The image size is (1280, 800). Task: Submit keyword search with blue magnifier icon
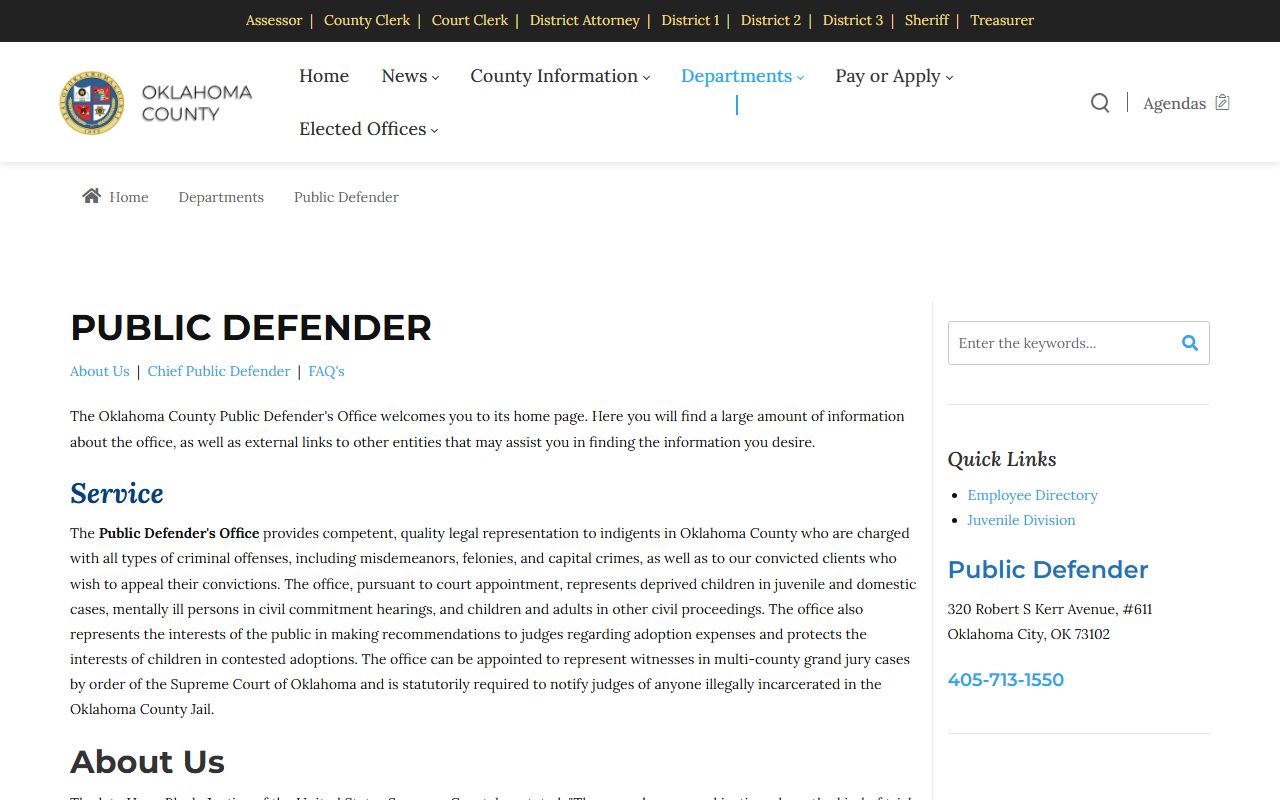1190,343
